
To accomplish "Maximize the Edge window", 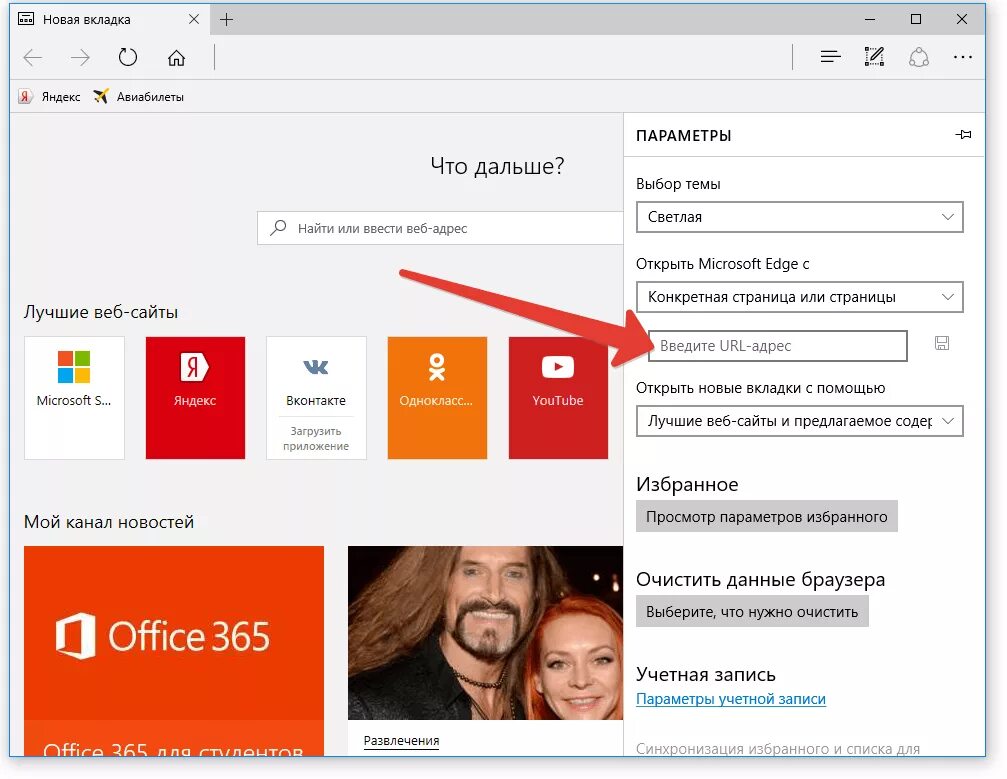I will pyautogui.click(x=916, y=19).
